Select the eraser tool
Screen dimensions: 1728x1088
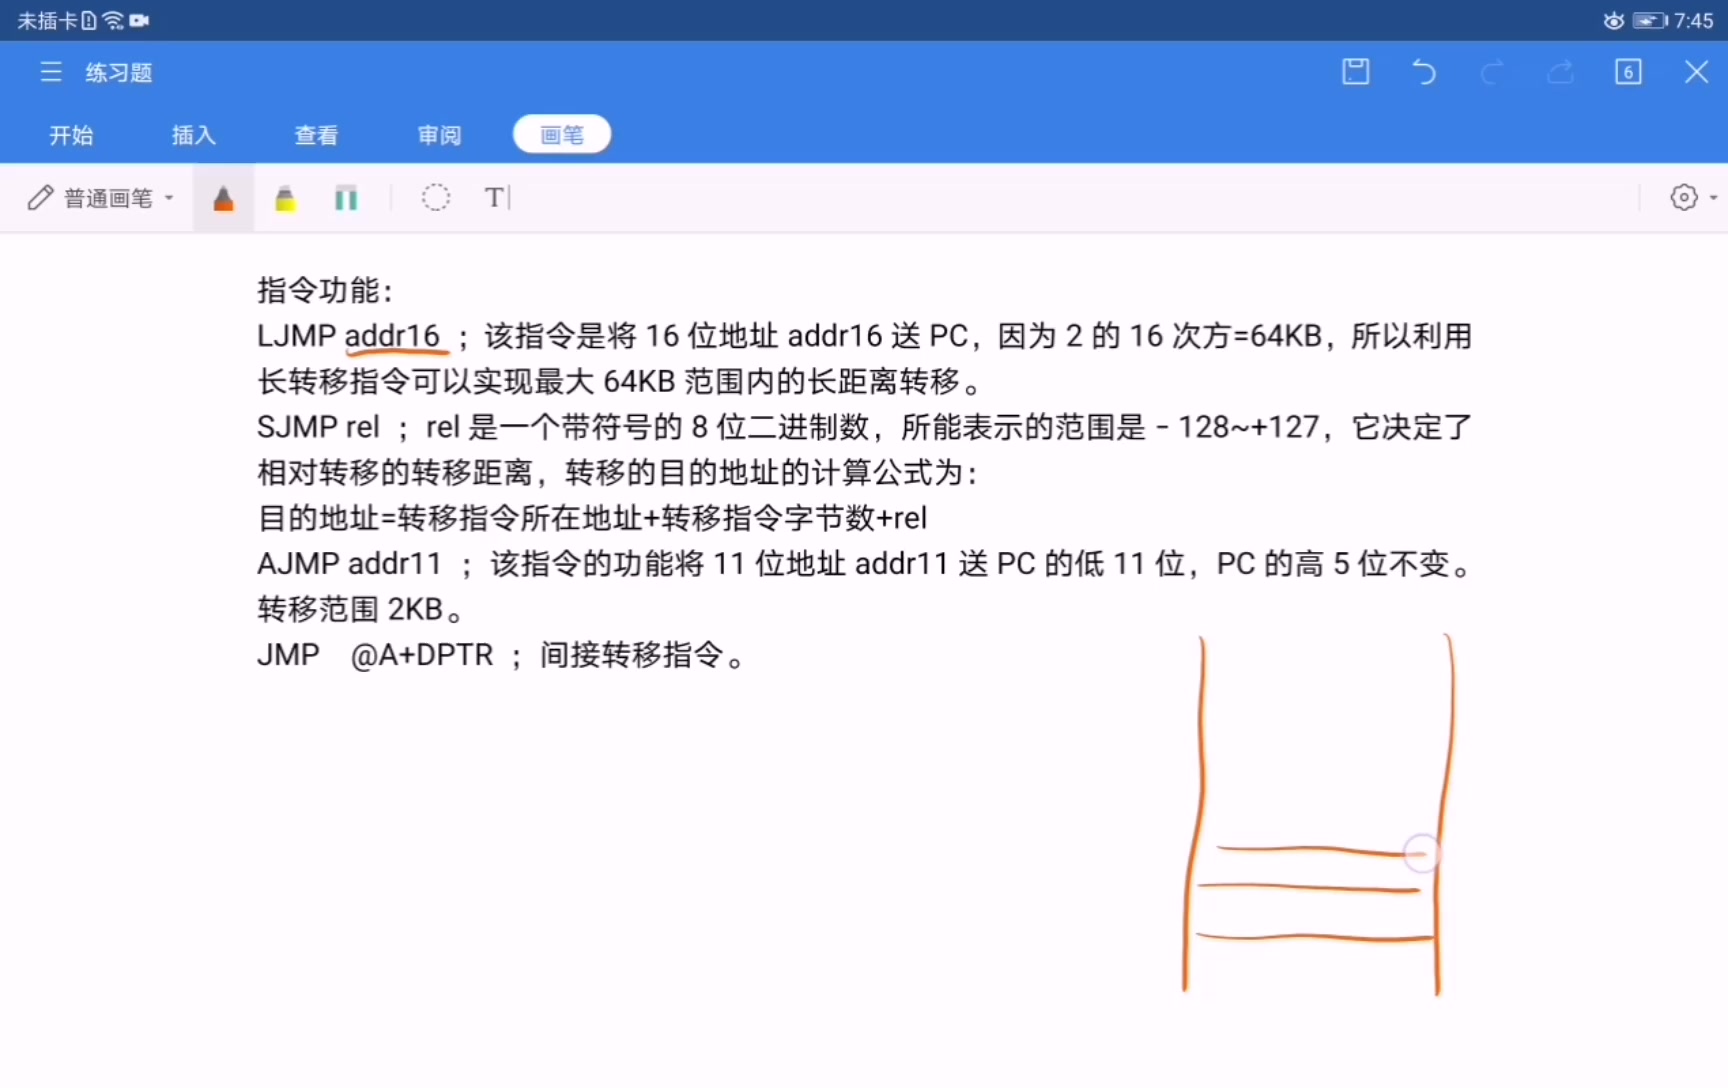coord(346,197)
